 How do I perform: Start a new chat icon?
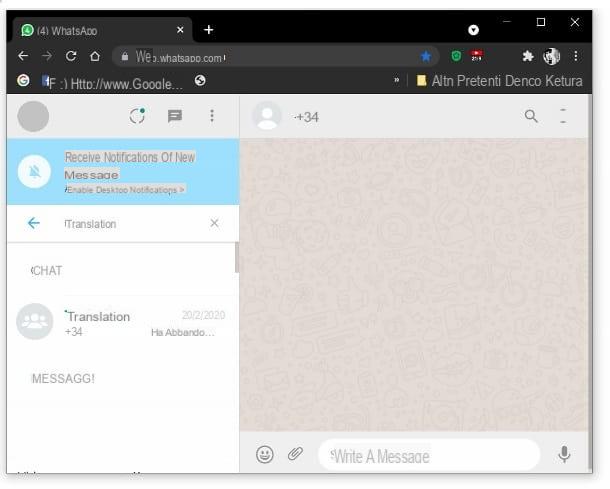pyautogui.click(x=175, y=116)
